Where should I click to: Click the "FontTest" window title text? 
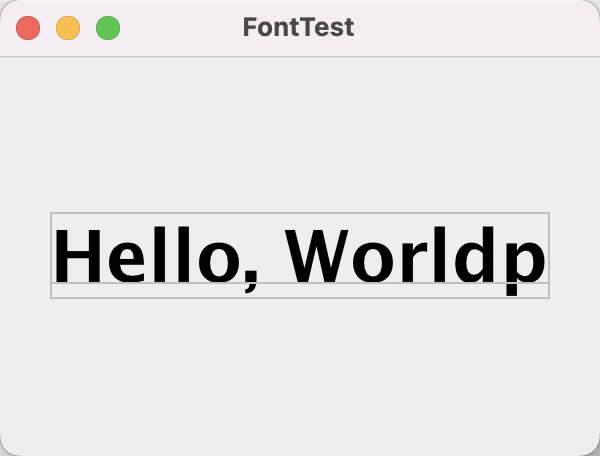[x=298, y=28]
